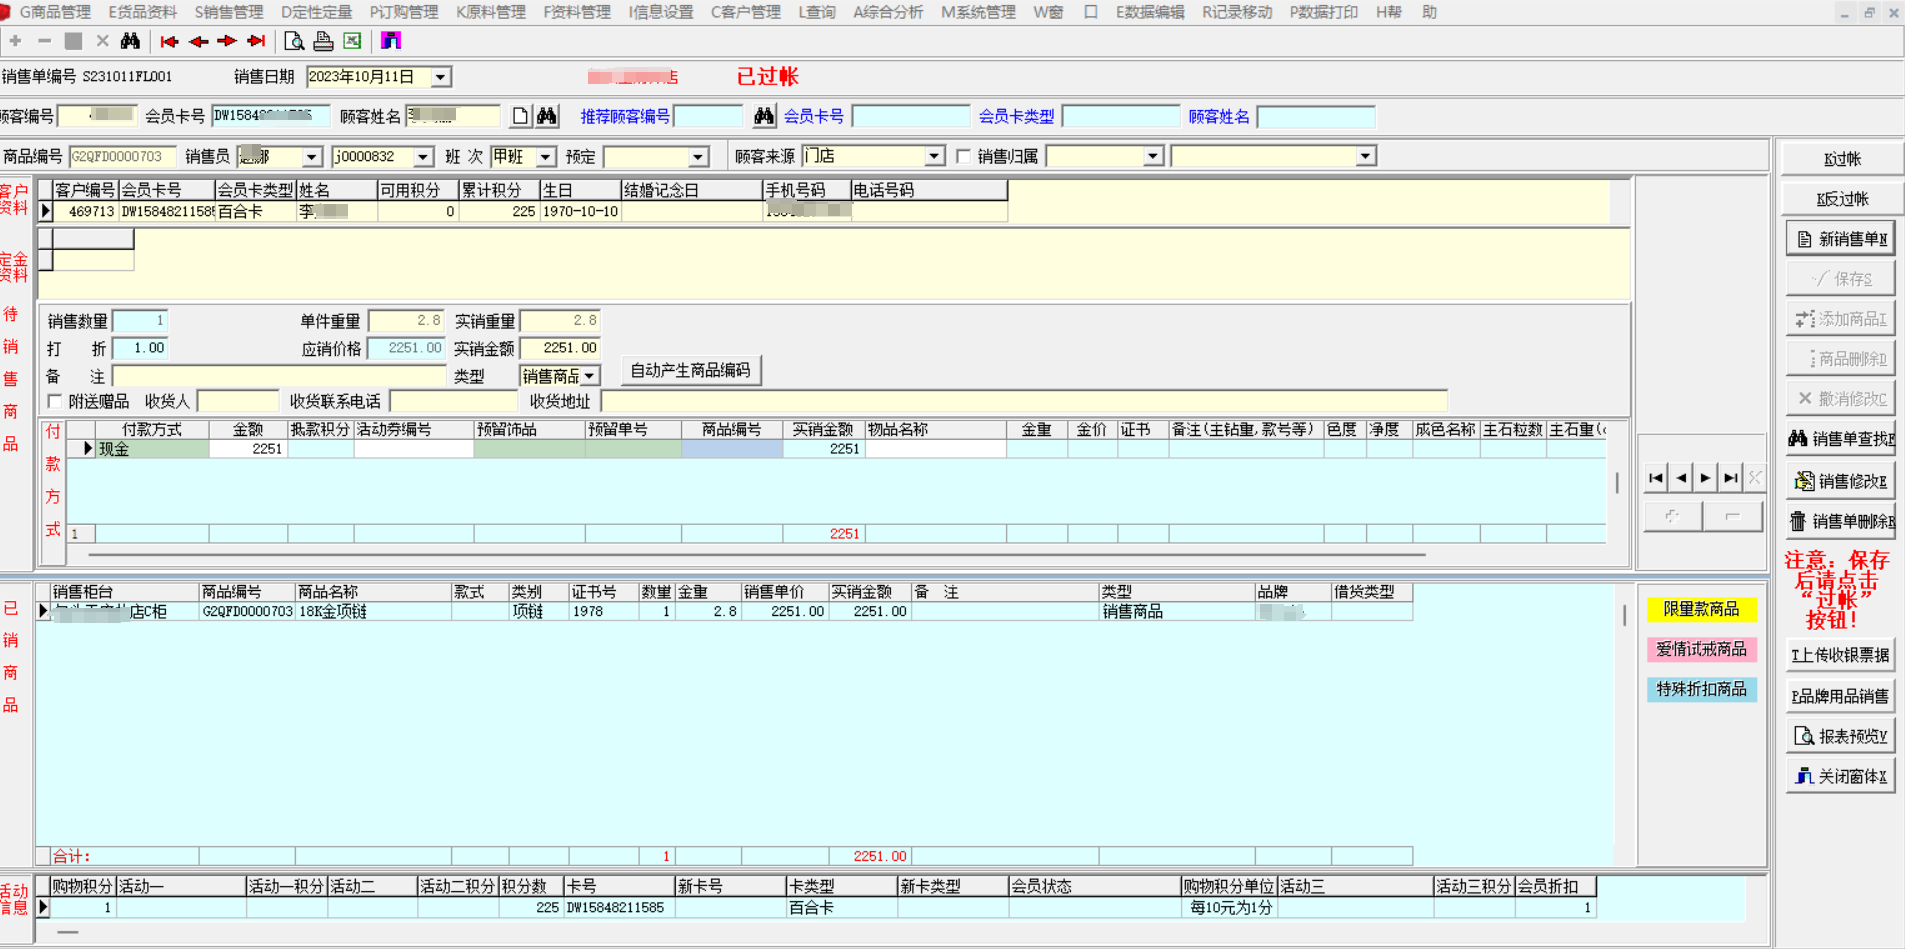Open the S销售管理 menu

(x=229, y=12)
